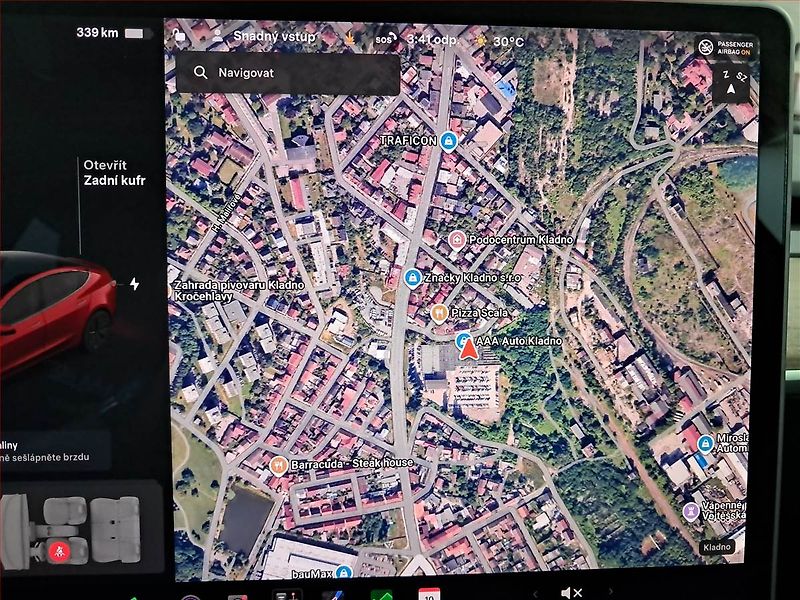Screen dimensions: 800x600
Task: Tap the charge port lightning icon
Action: coord(135,284)
